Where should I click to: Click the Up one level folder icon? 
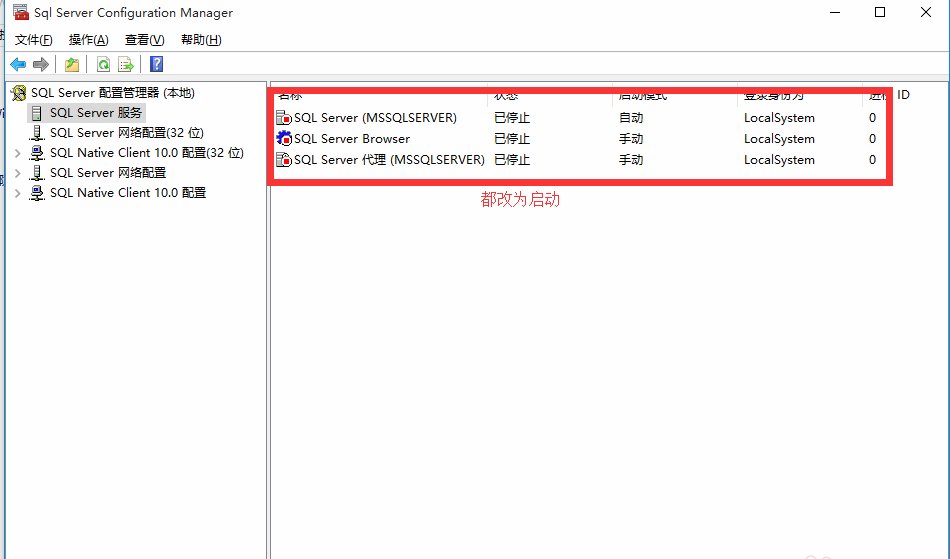pos(72,64)
